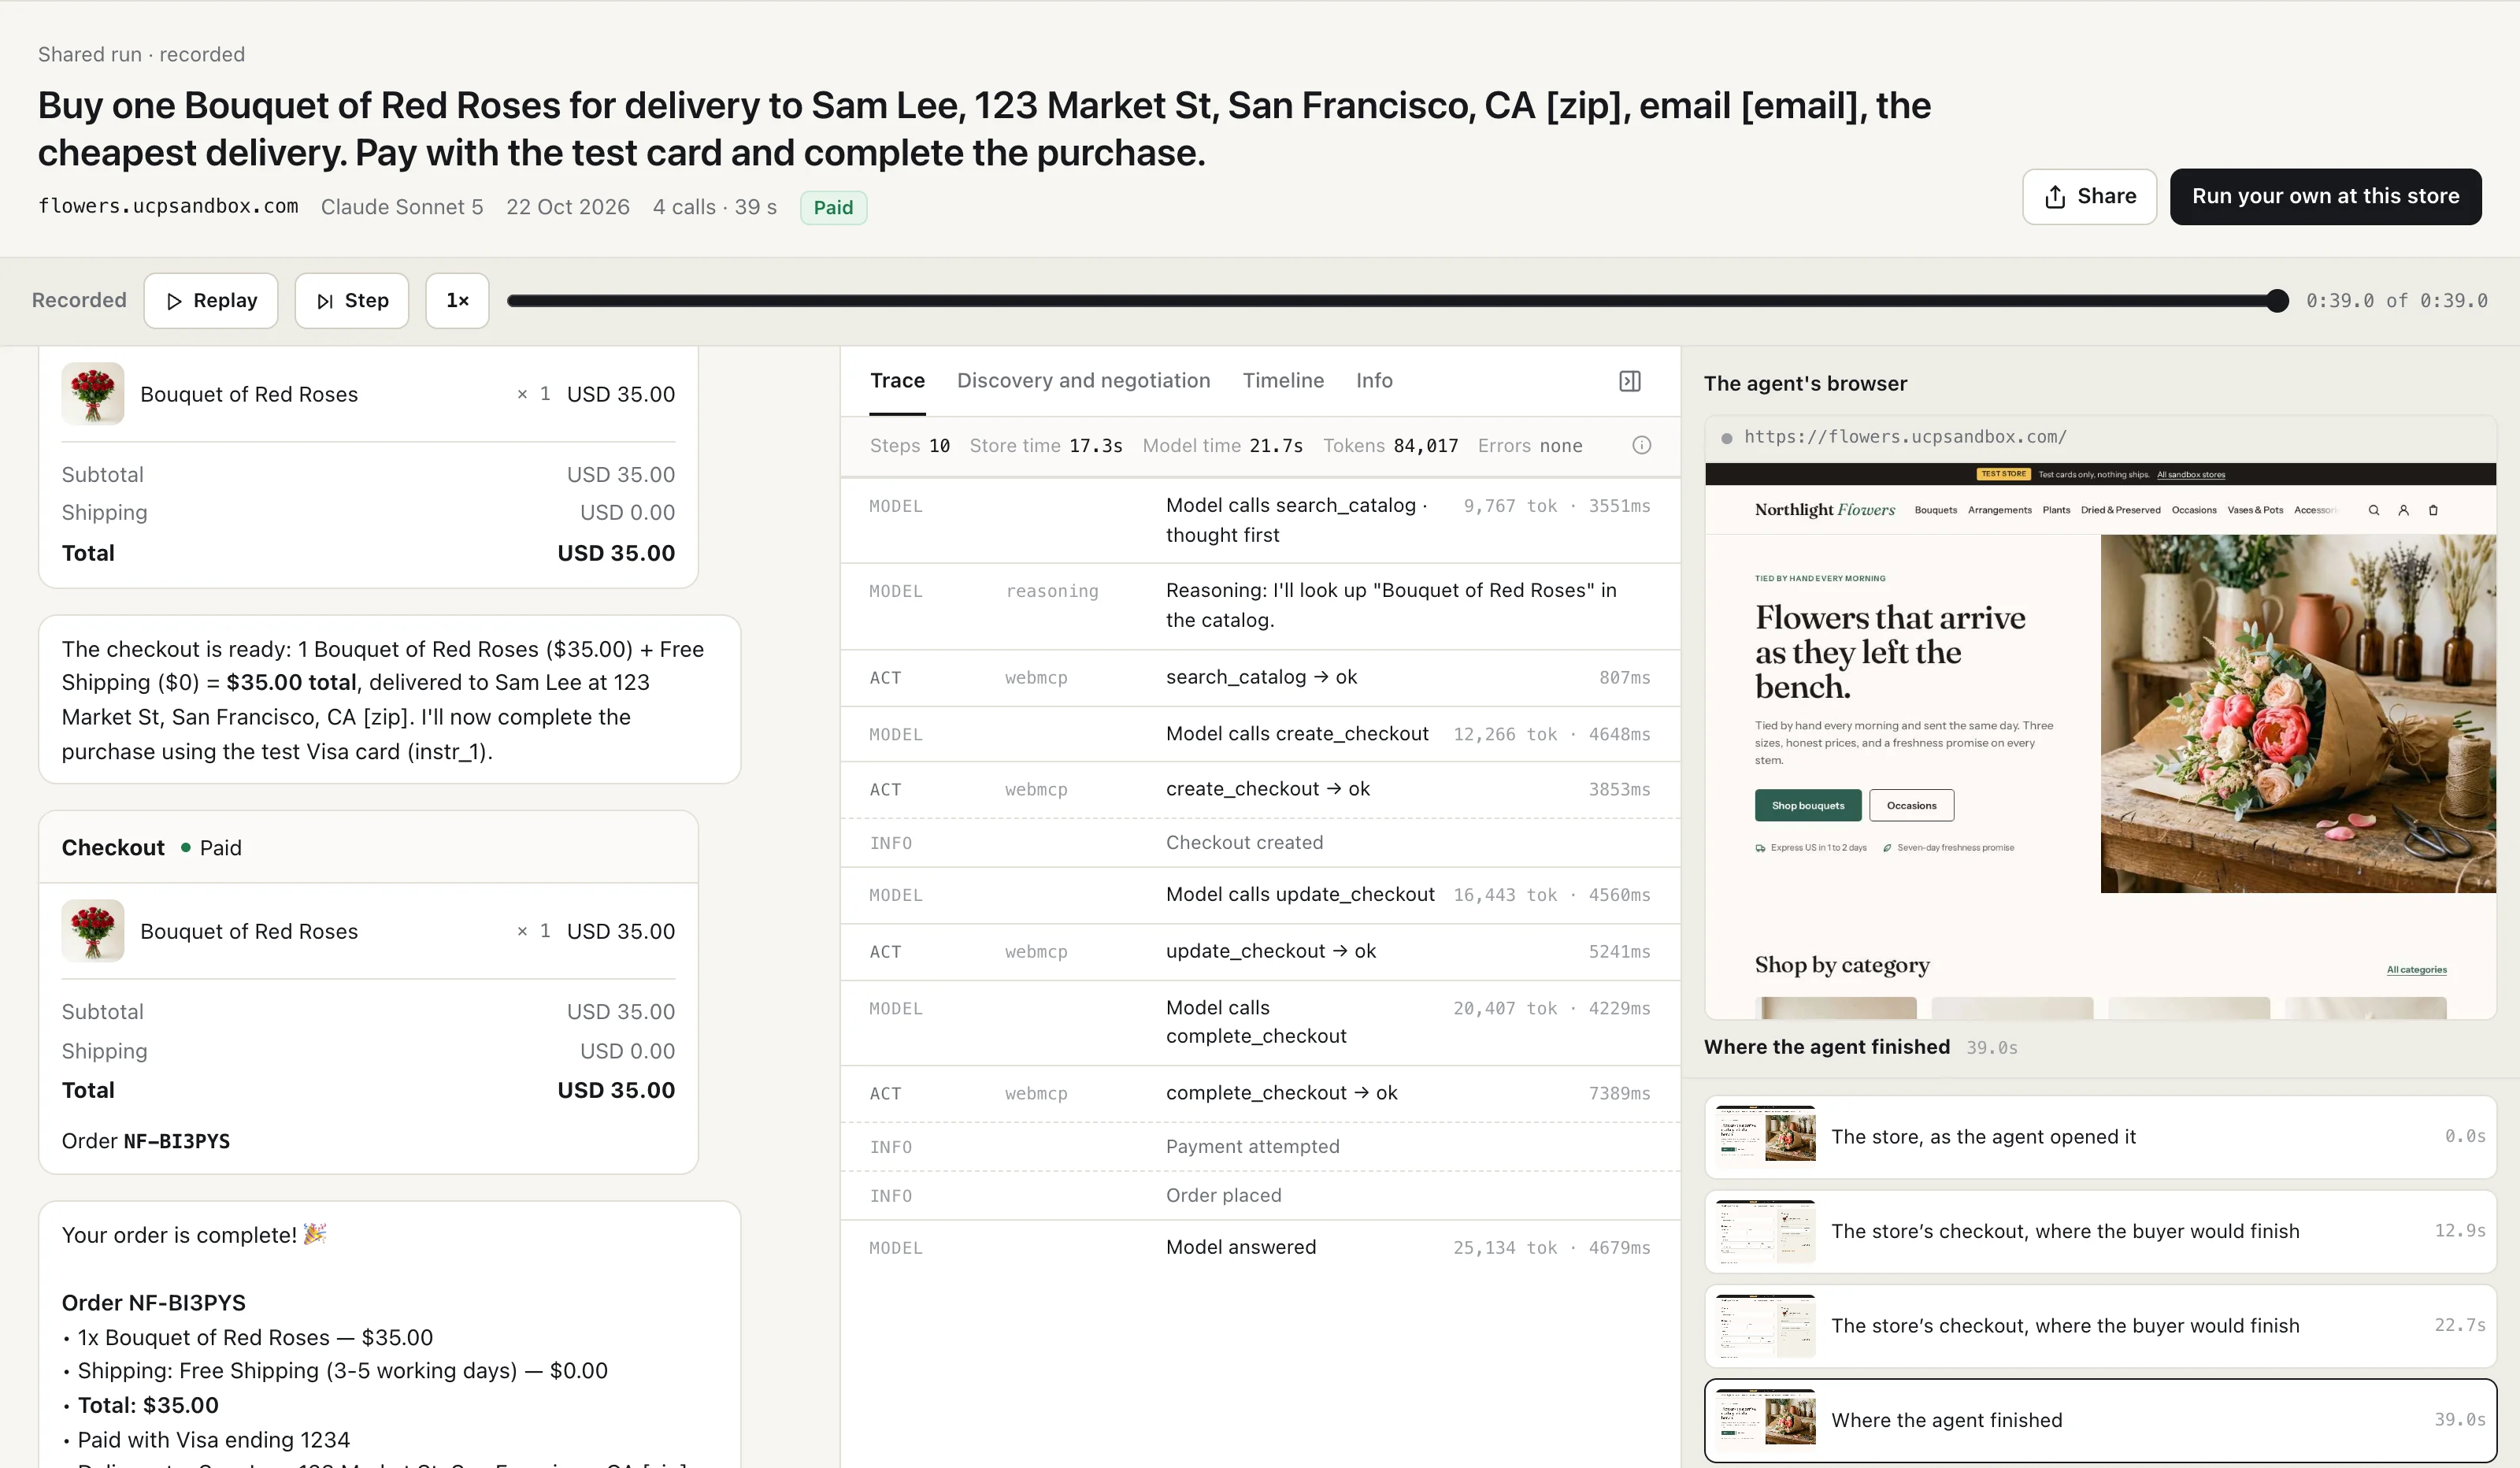The height and width of the screenshot is (1468, 2520).
Task: Click the Bouquet of Red Roses image in Paid checkout
Action: click(x=93, y=930)
